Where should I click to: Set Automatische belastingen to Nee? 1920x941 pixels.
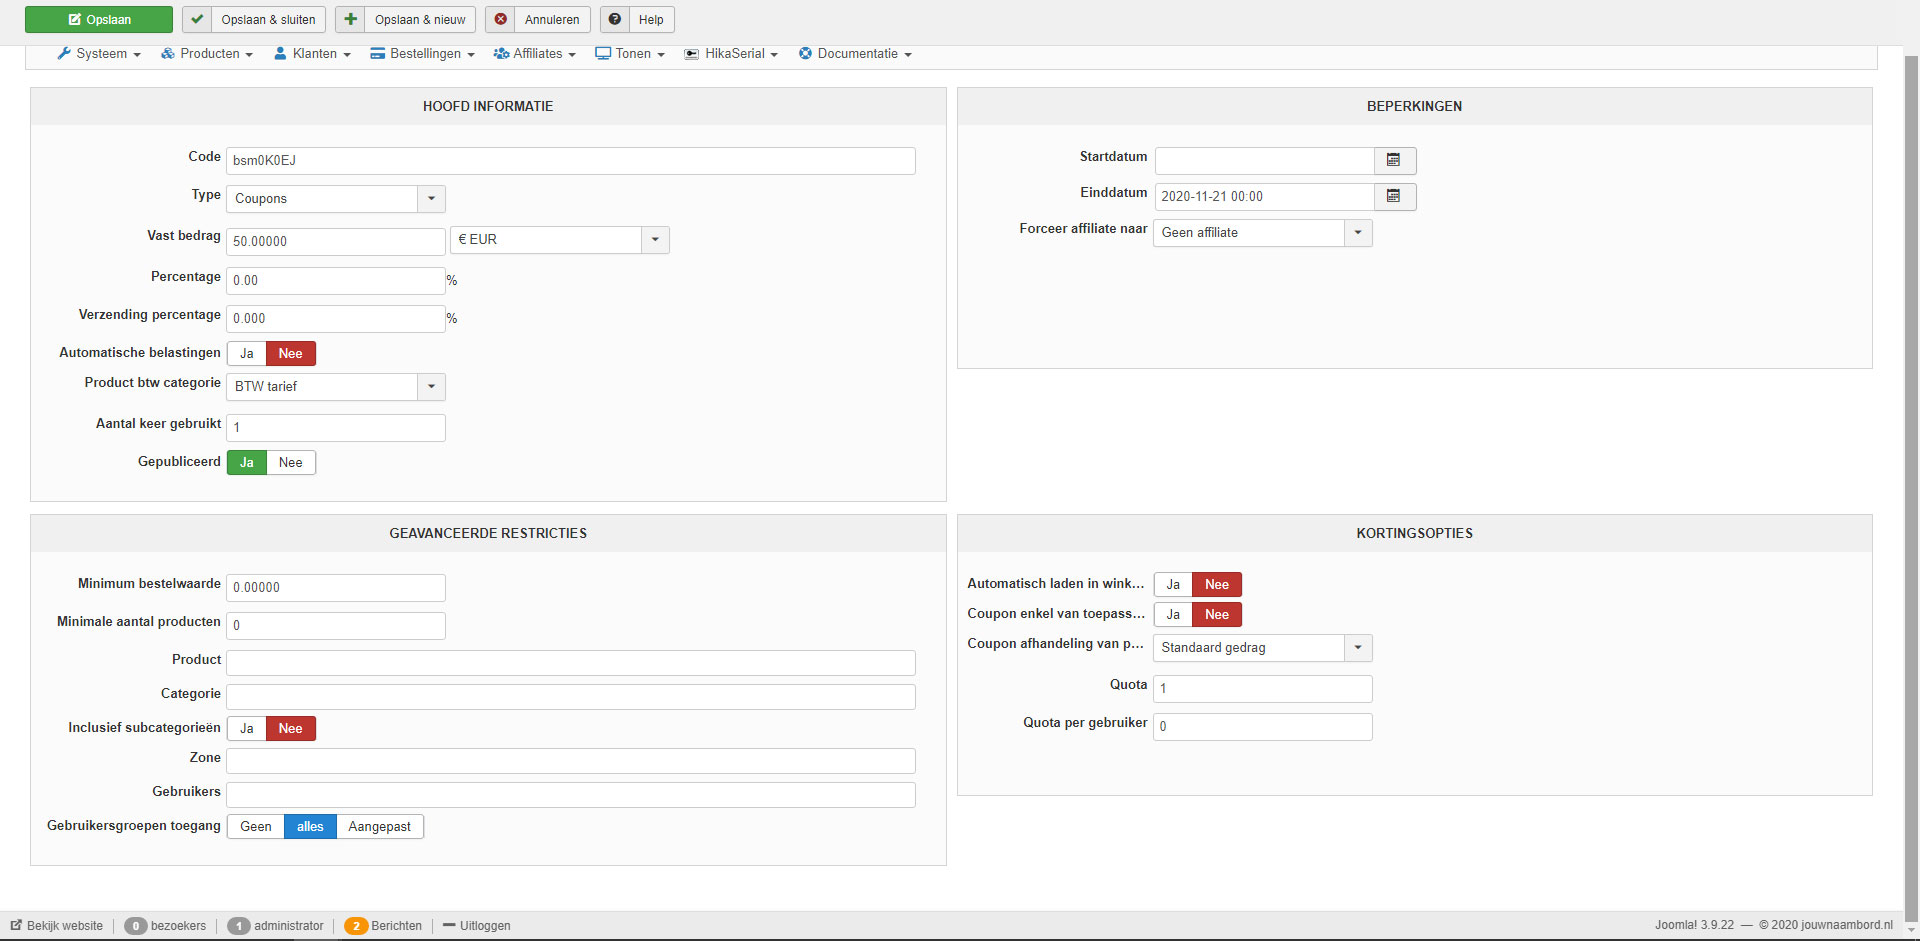click(291, 353)
